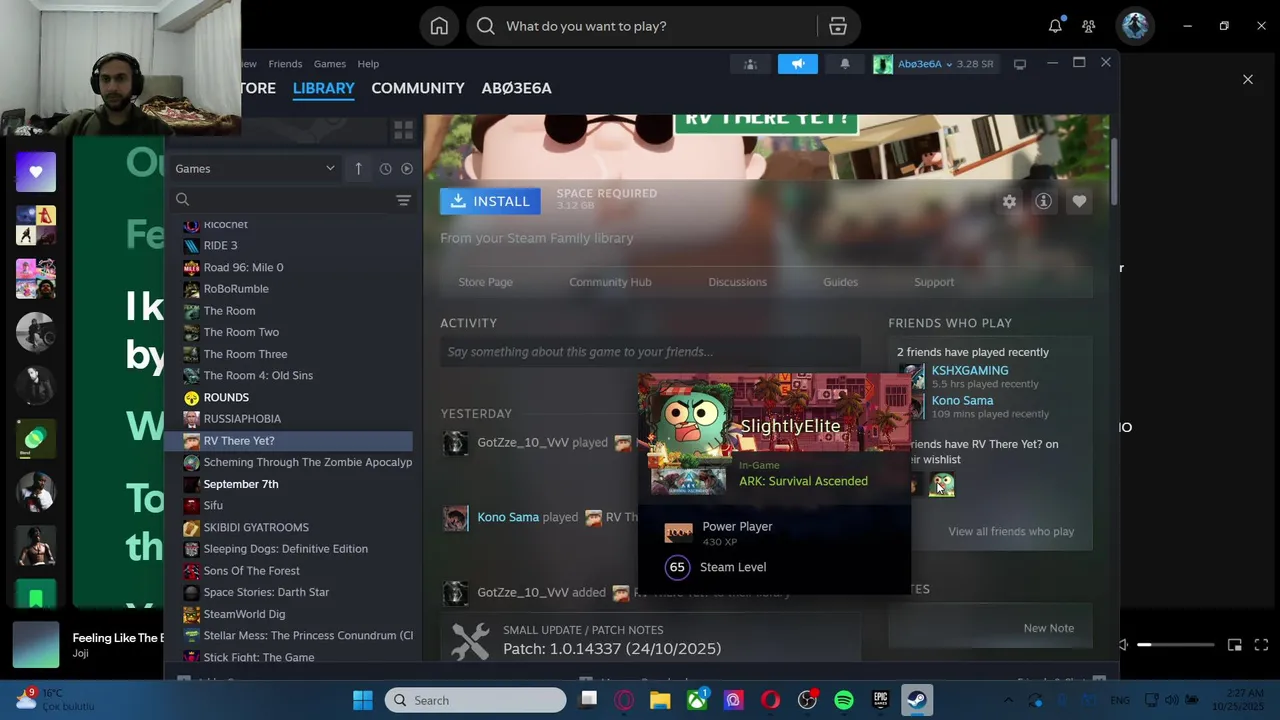
Task: Install RV There Yet?
Action: 490,201
